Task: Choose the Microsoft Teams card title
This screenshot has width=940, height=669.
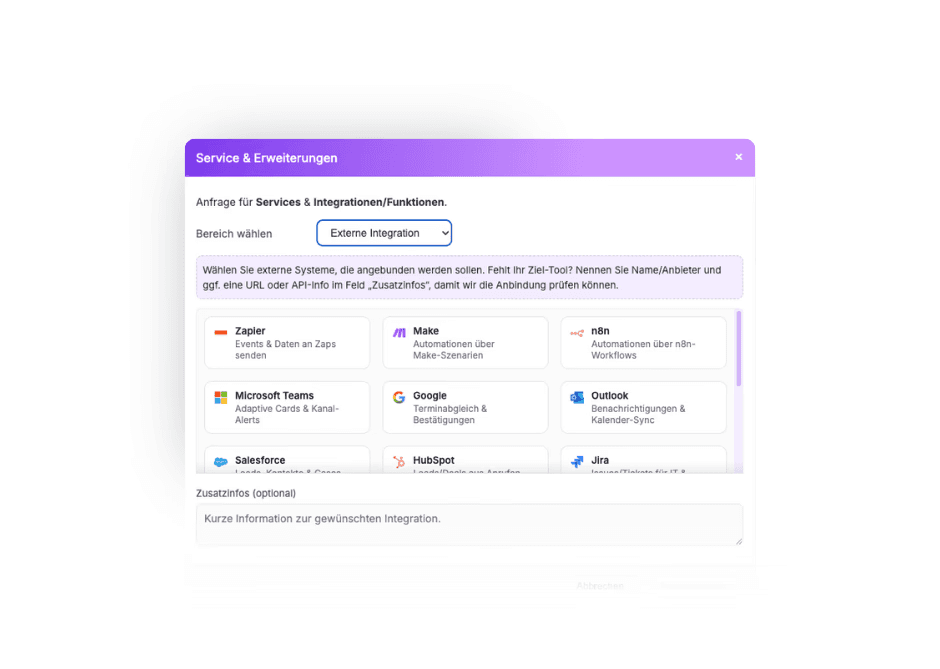Action: pos(274,396)
